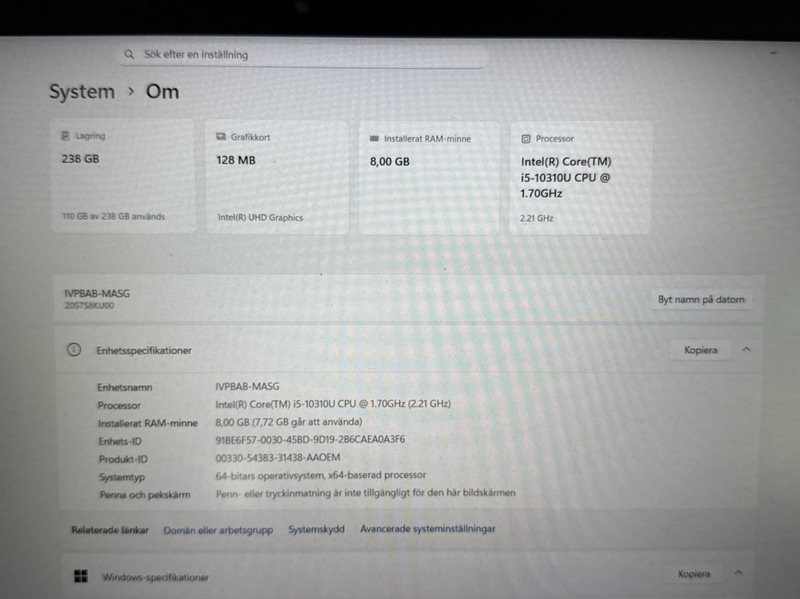Select the Om breadcrumb title
The image size is (800, 599).
pyautogui.click(x=162, y=92)
